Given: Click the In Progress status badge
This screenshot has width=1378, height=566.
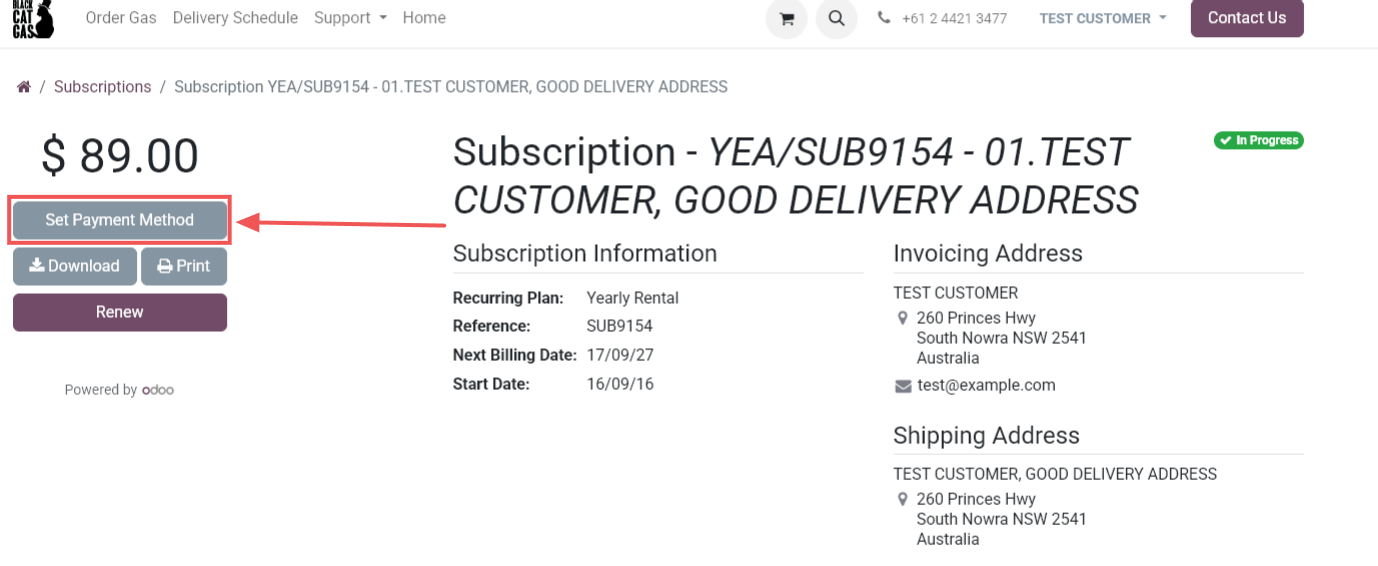Looking at the screenshot, I should pyautogui.click(x=1258, y=141).
